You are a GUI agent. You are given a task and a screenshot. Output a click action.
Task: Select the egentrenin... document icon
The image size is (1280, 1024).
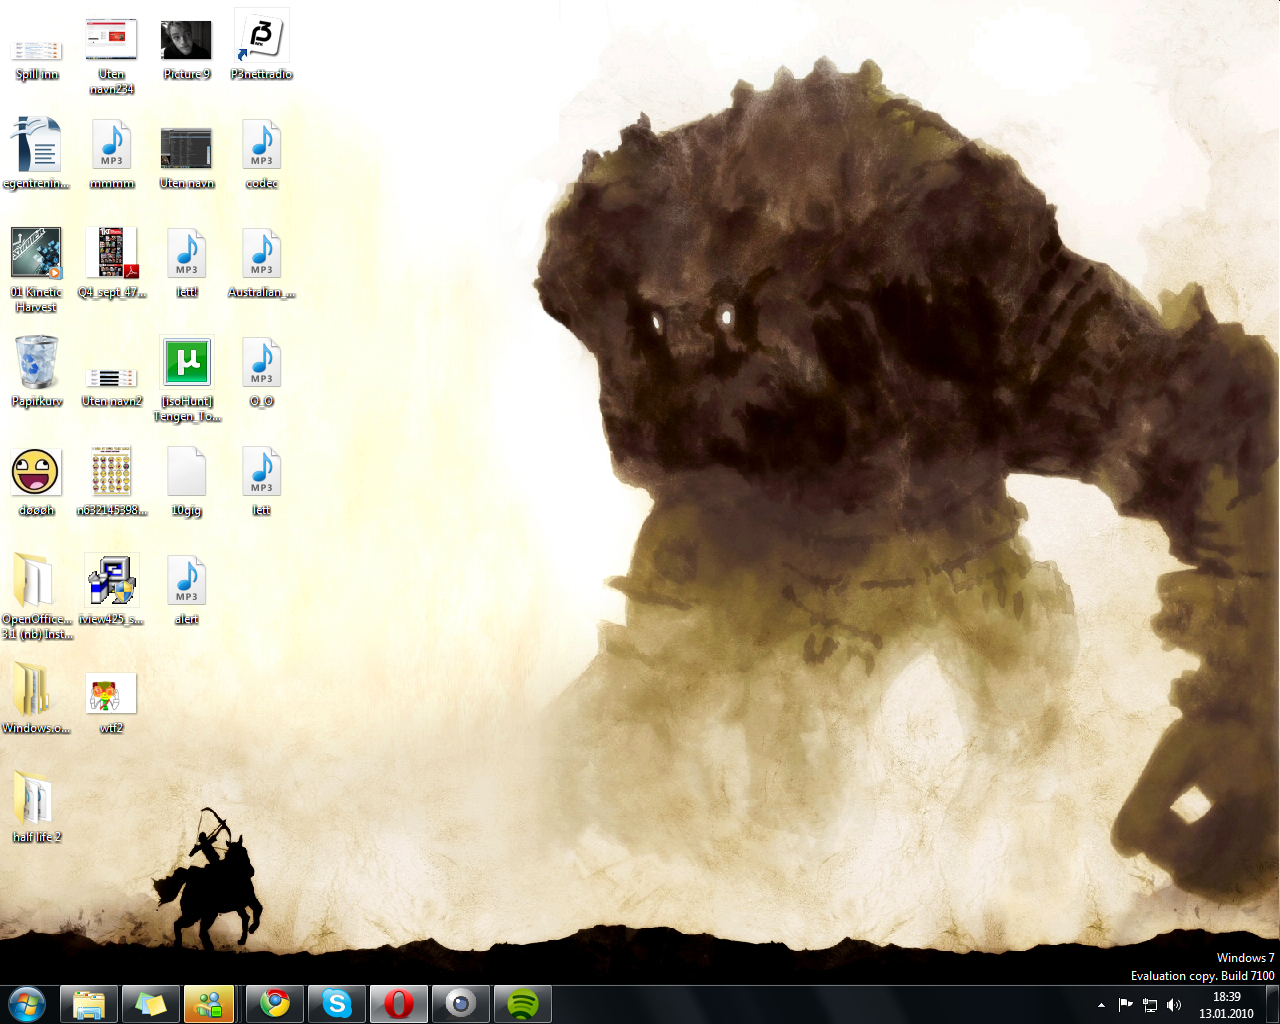(x=37, y=153)
